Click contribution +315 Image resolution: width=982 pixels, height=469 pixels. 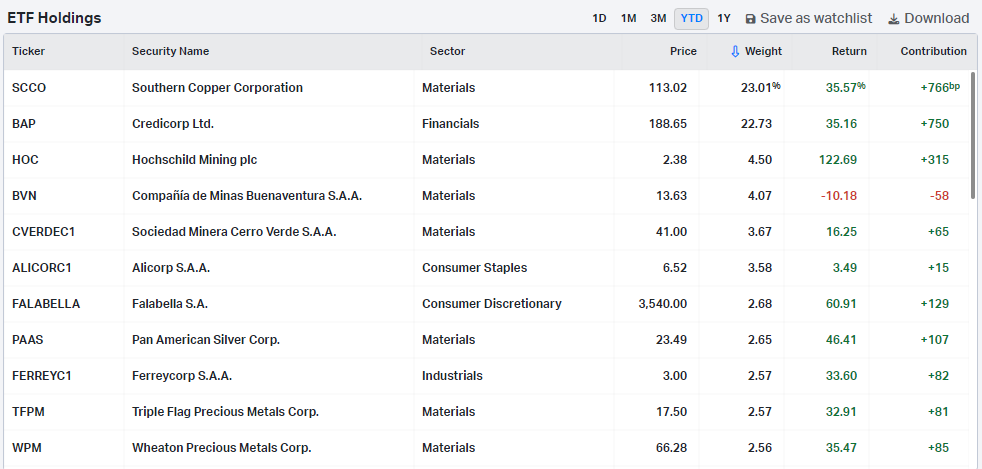coord(935,160)
